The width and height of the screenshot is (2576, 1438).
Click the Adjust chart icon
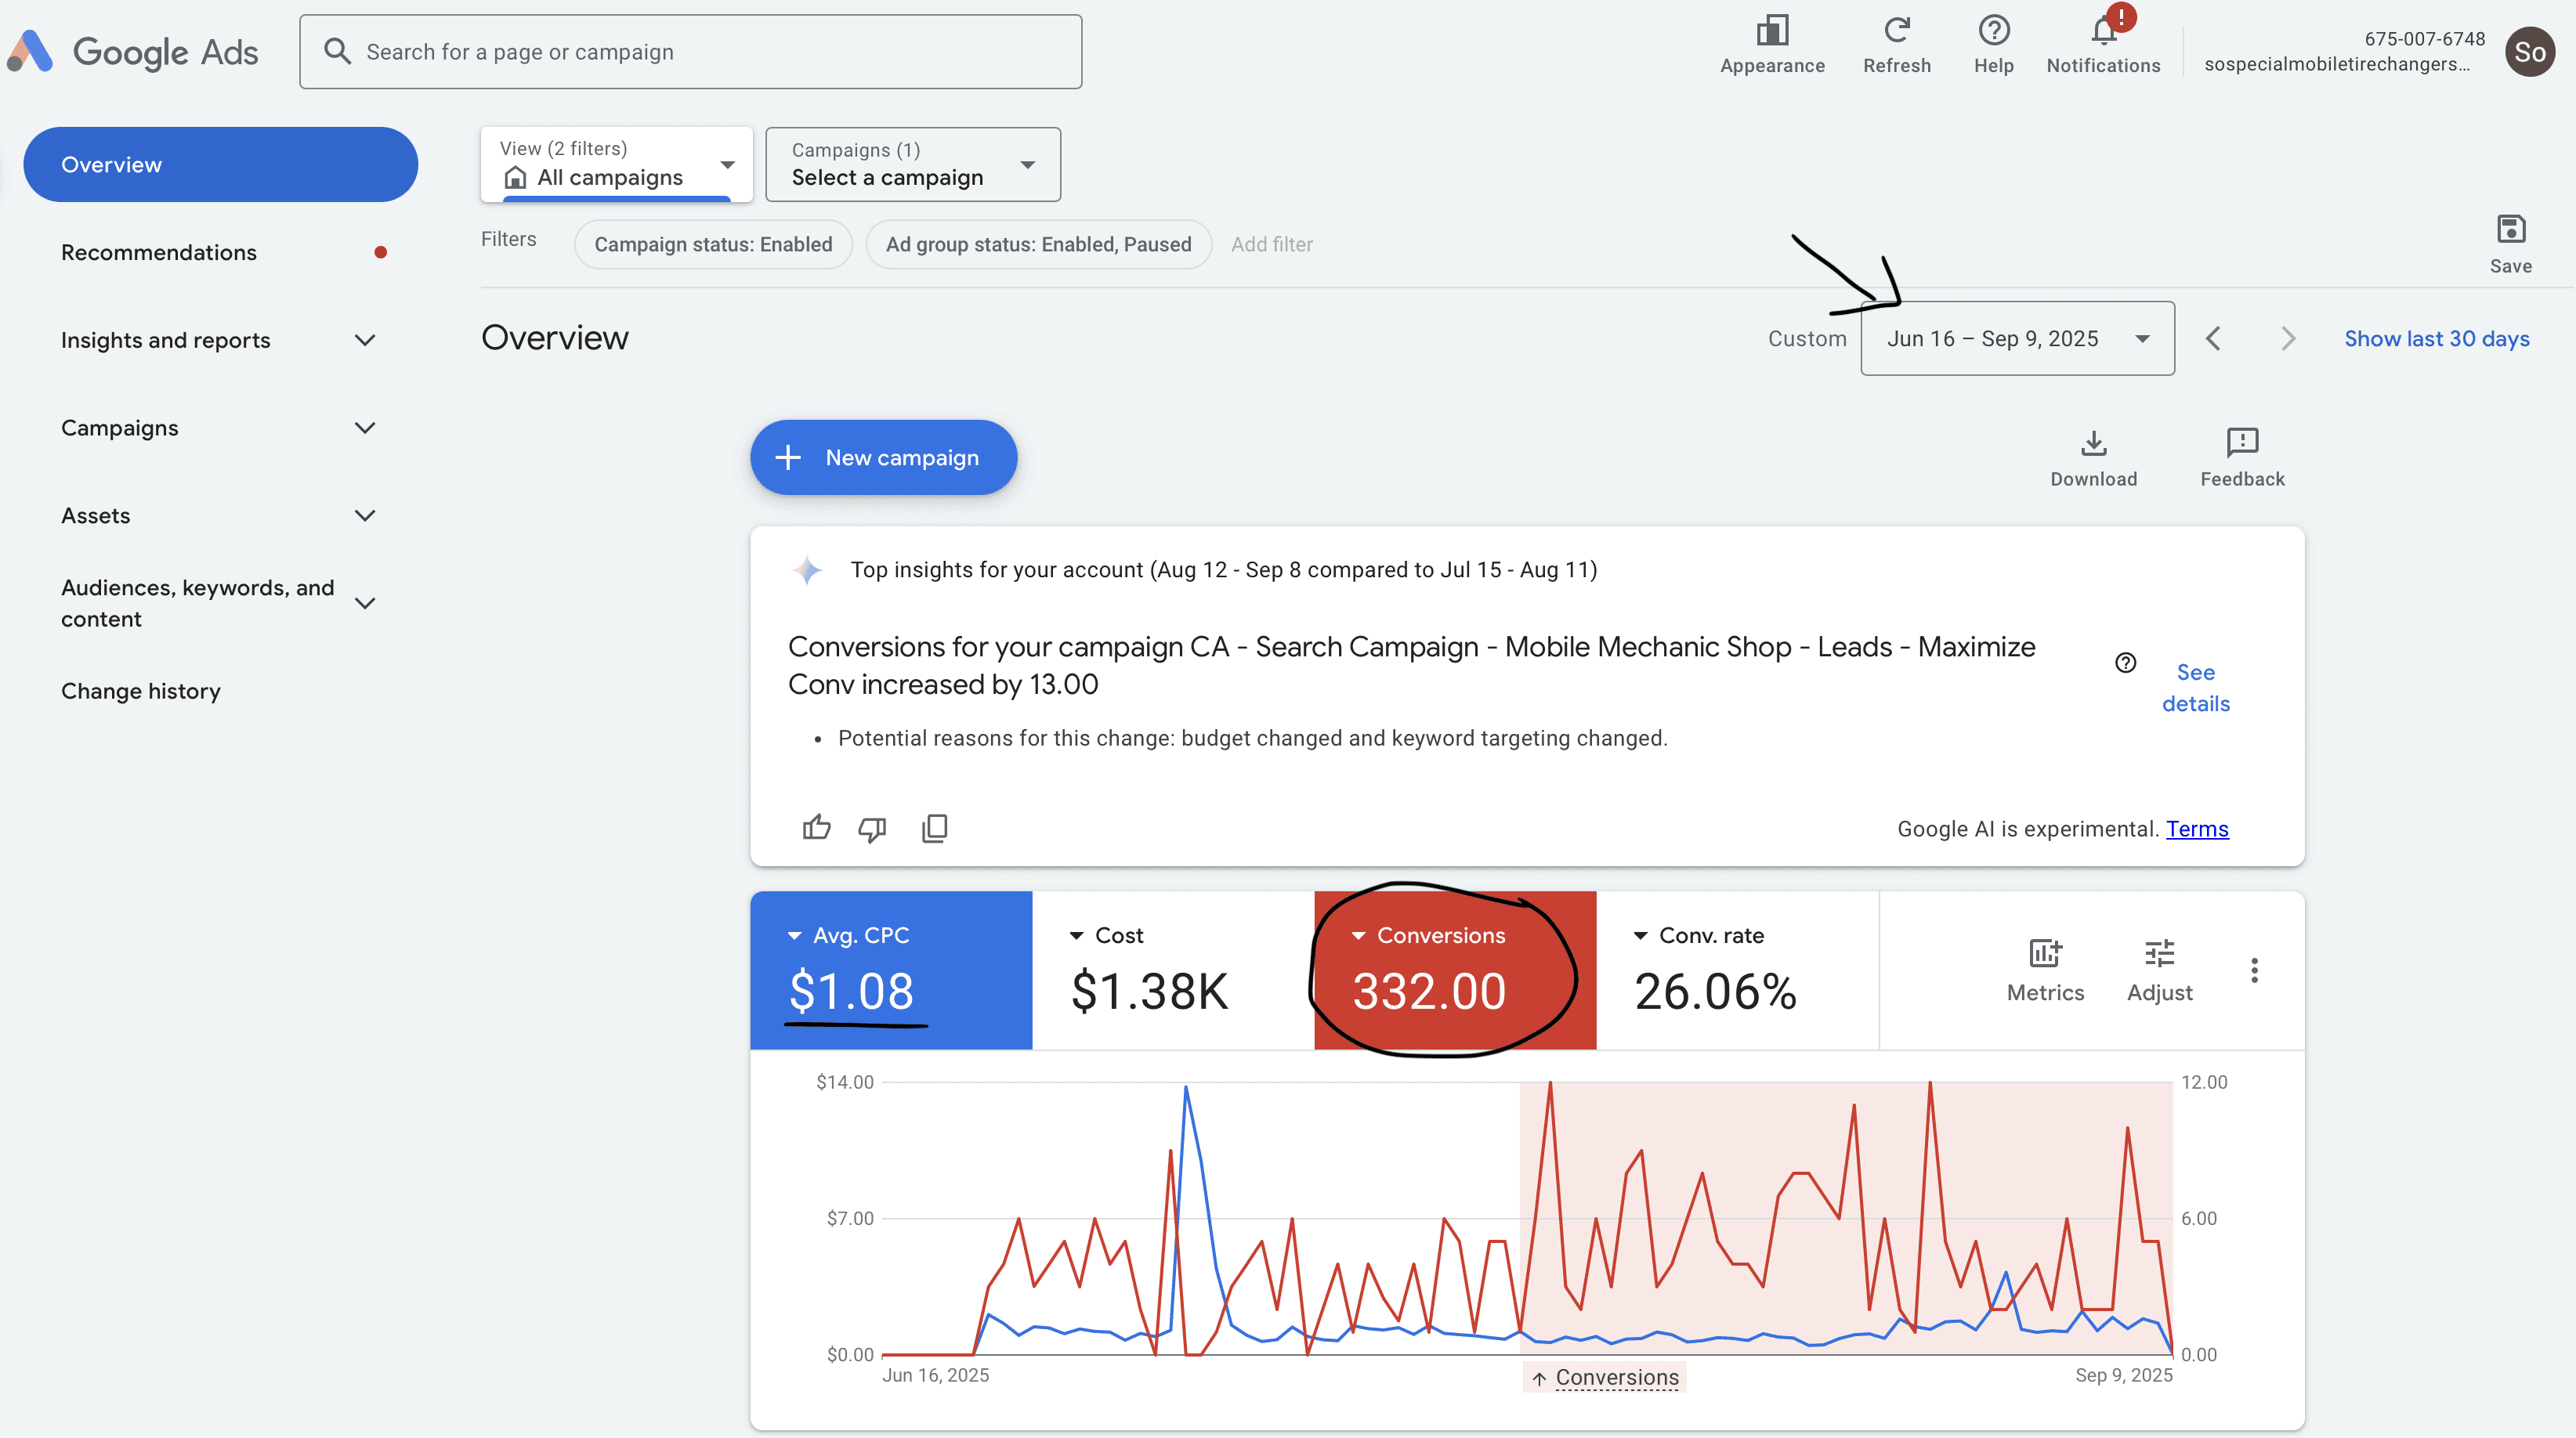click(2159, 954)
